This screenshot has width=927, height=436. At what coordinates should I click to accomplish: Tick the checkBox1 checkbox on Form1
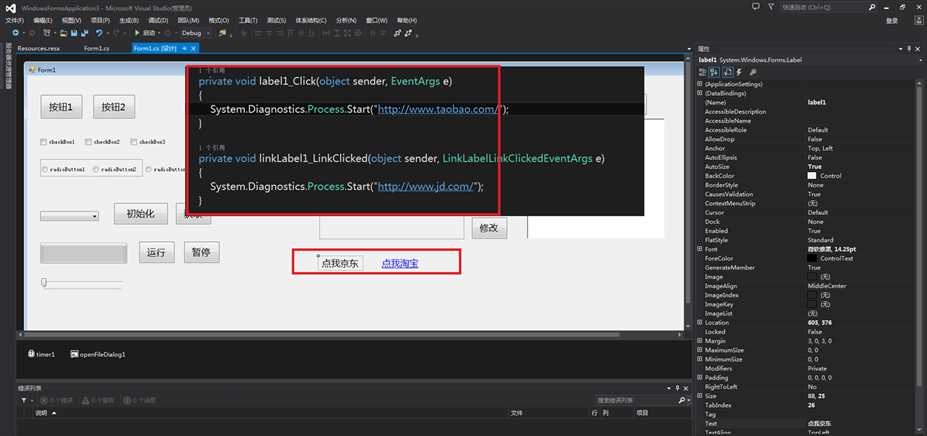43,142
